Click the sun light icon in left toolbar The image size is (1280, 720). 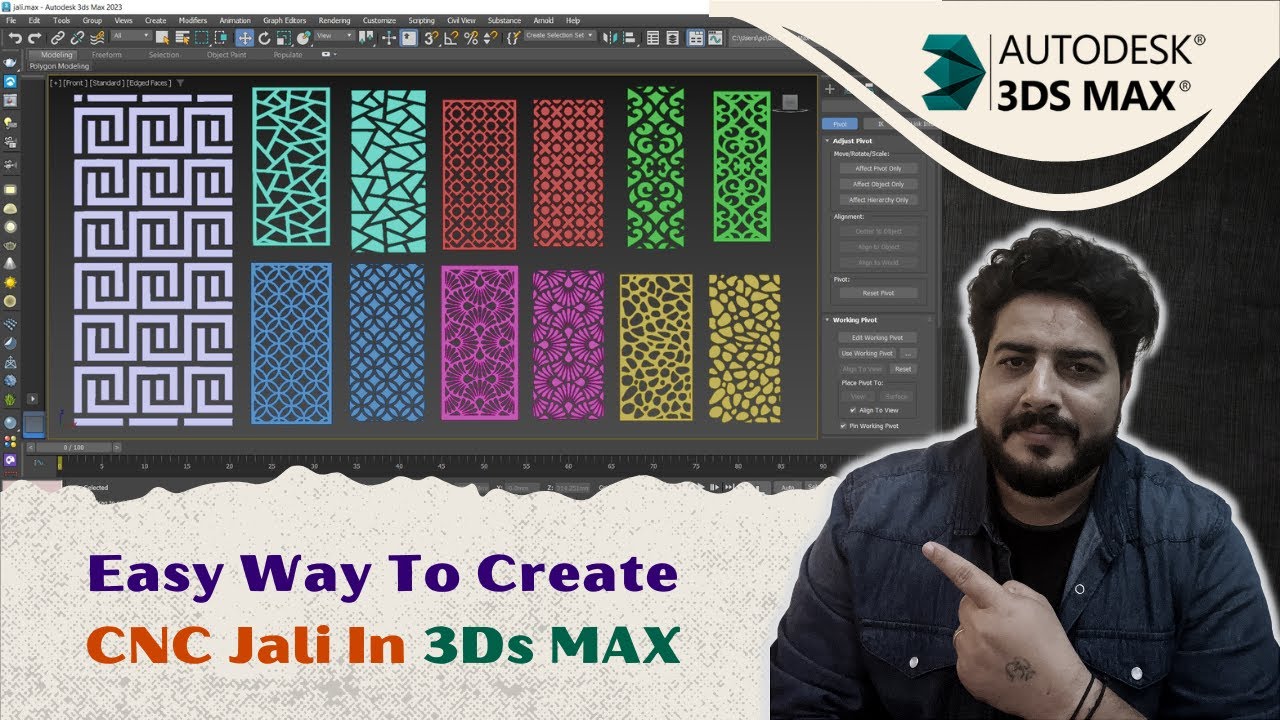point(10,282)
